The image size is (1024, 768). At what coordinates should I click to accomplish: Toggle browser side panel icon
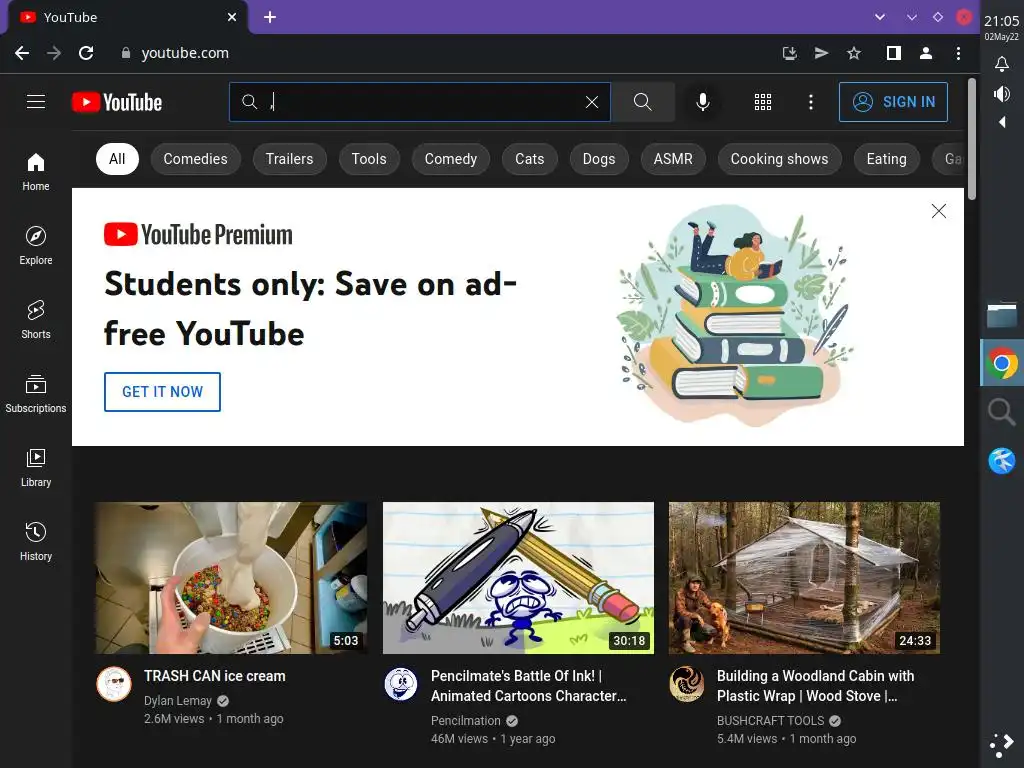(x=893, y=53)
